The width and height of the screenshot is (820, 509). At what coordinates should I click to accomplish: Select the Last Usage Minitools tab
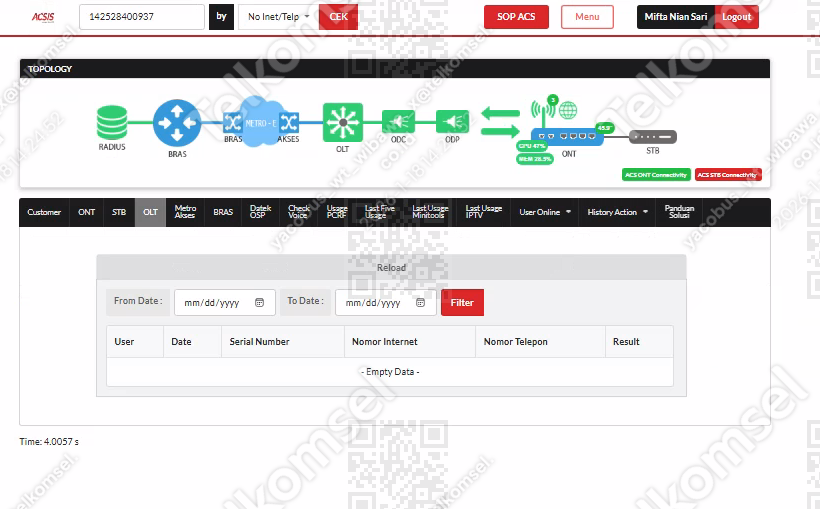pos(430,212)
